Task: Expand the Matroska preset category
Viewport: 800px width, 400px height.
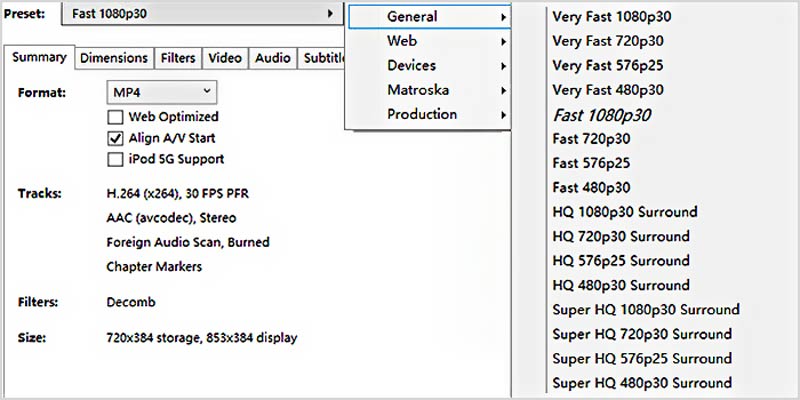Action: pos(429,90)
